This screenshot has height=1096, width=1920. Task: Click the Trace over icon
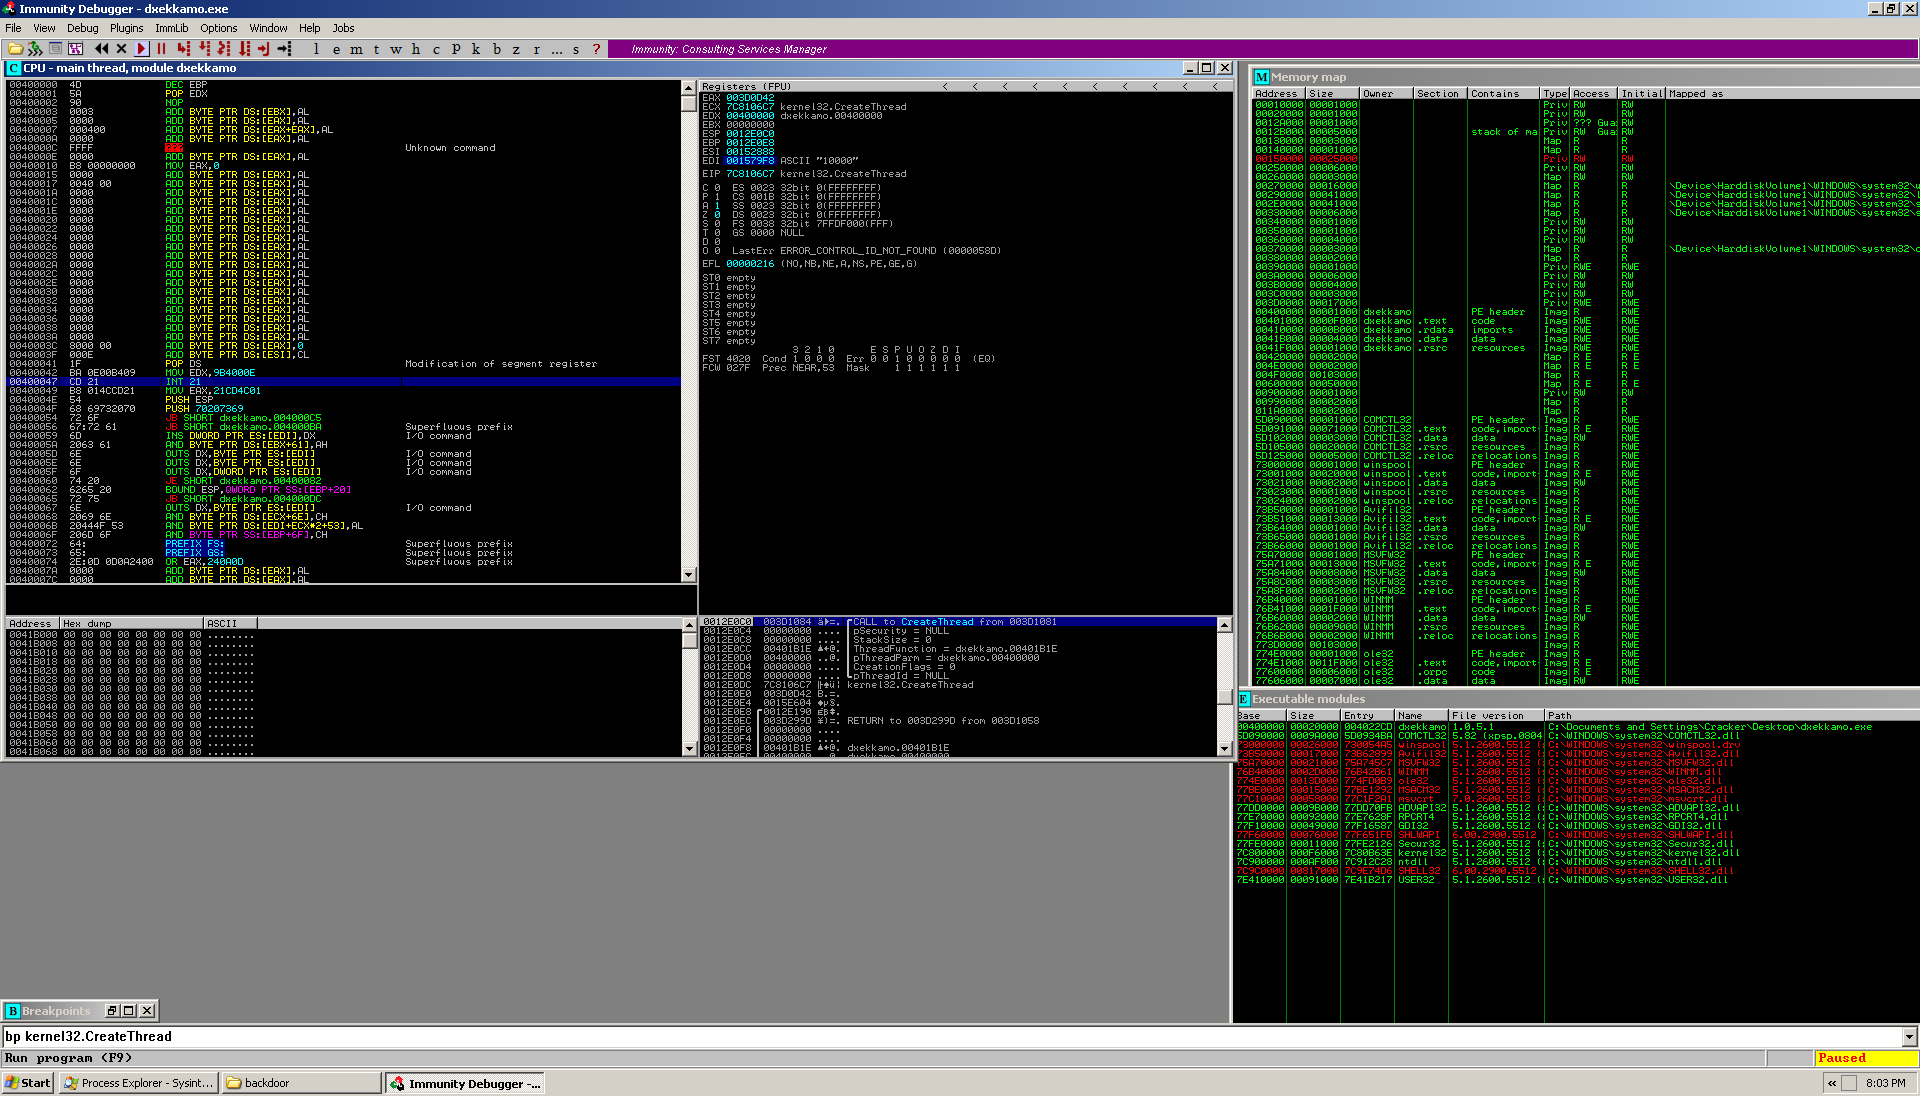click(x=244, y=48)
